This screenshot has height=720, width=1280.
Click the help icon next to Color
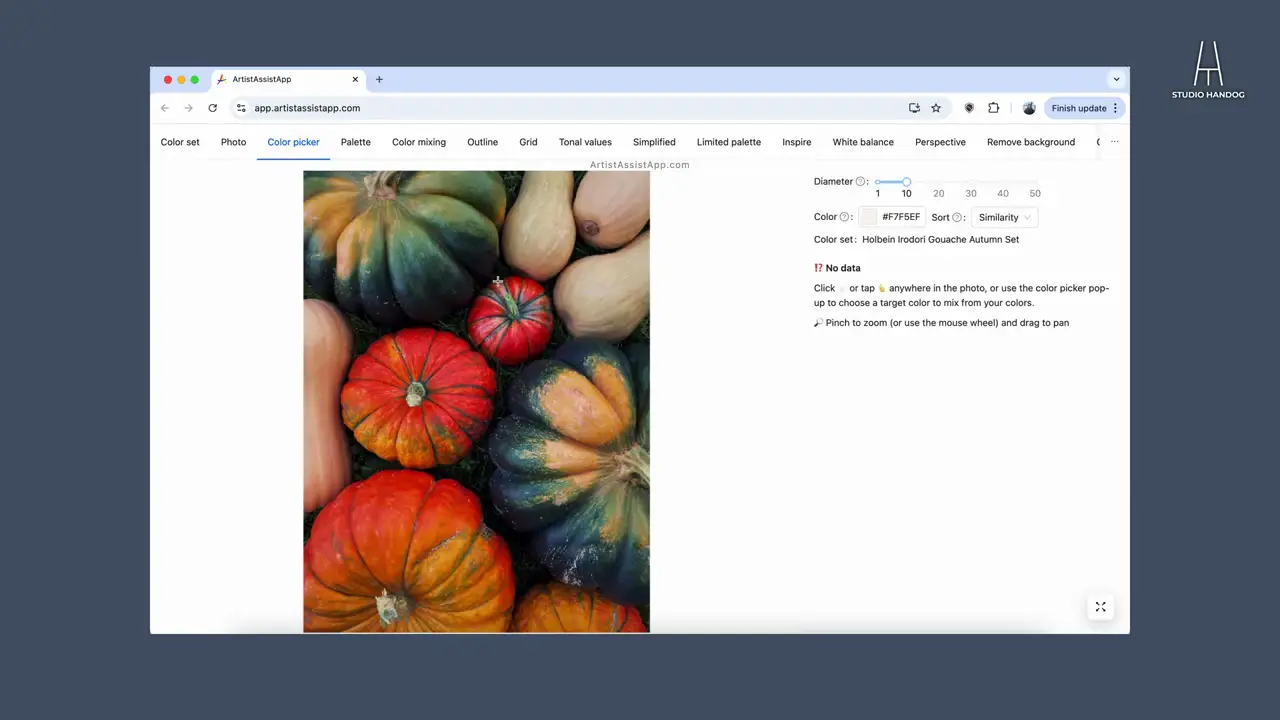[844, 217]
